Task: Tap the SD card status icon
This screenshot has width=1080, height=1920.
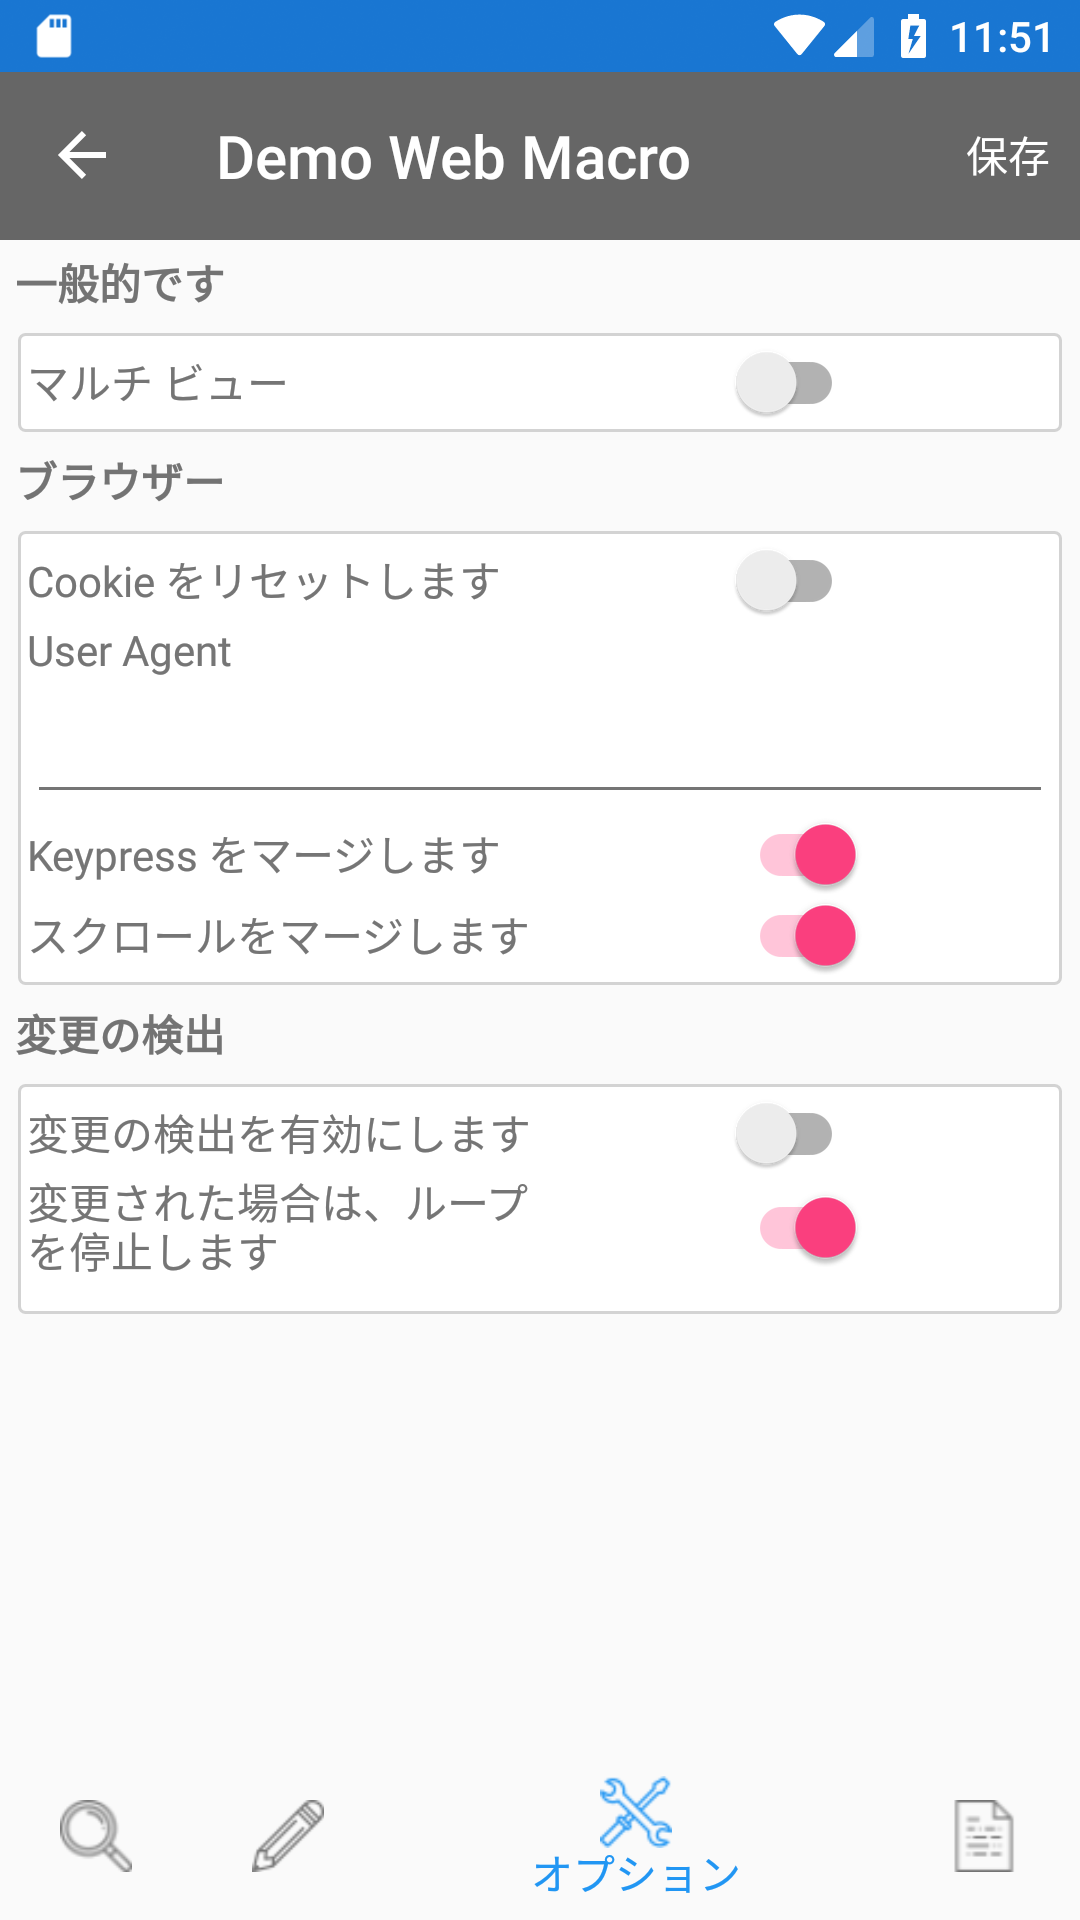Action: [x=54, y=37]
